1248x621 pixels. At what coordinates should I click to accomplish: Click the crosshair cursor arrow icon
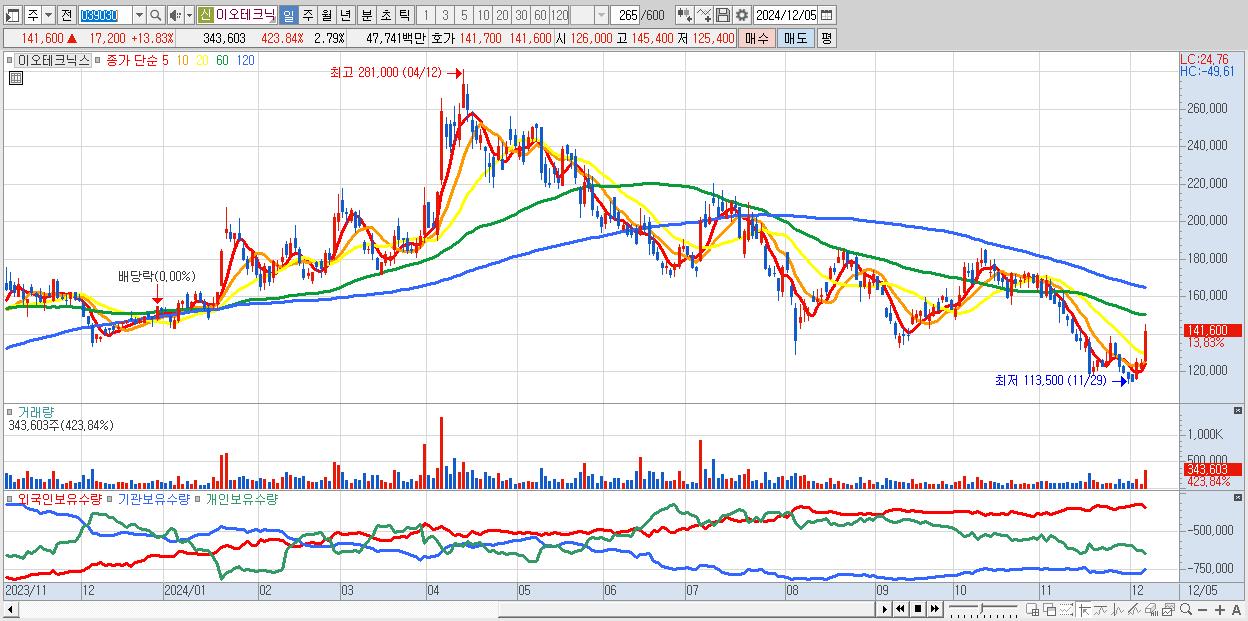pos(1085,609)
